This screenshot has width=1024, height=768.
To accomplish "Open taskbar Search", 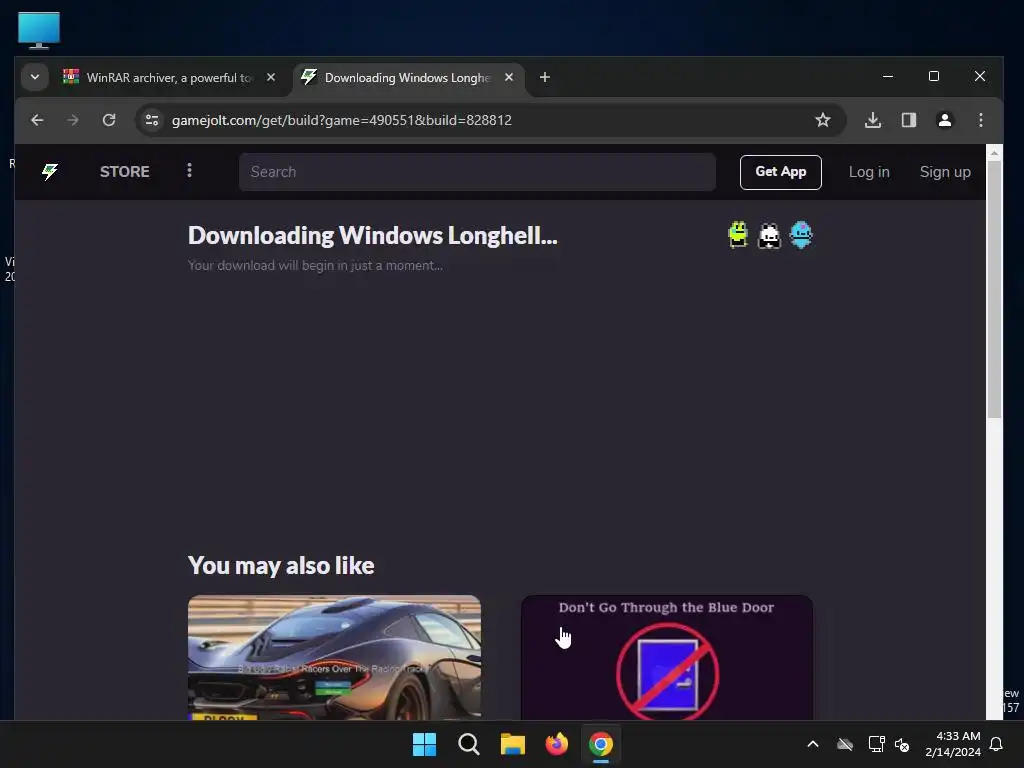I will 469,744.
